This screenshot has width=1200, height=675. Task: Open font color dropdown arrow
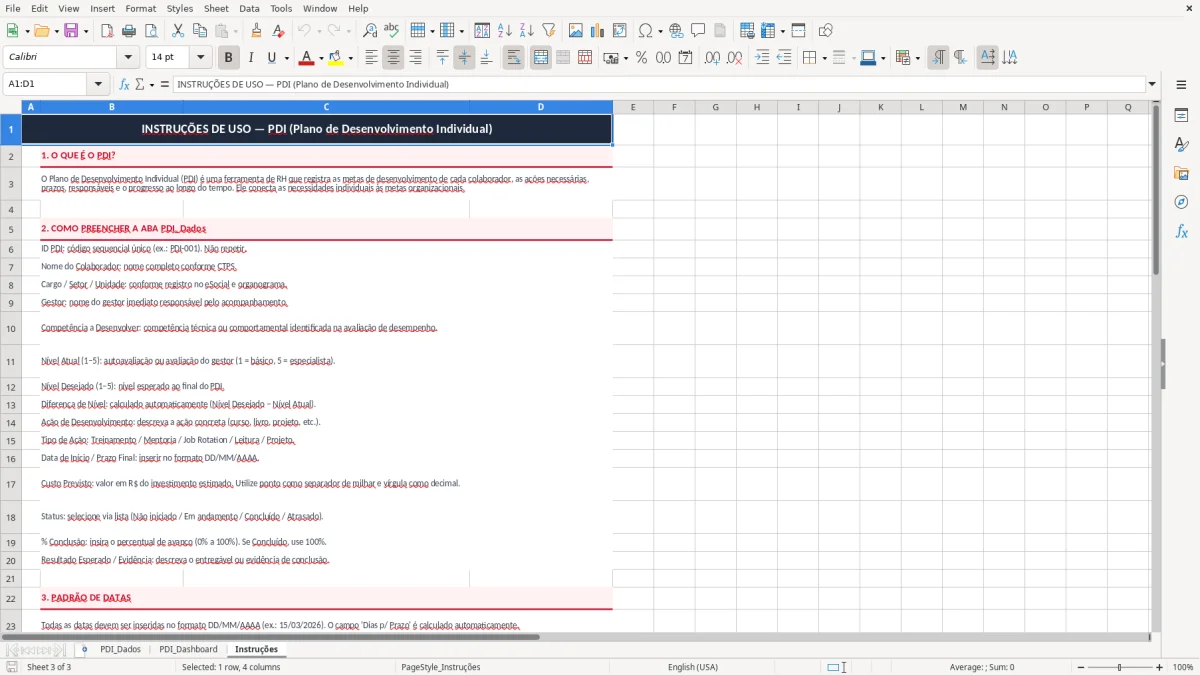pyautogui.click(x=321, y=58)
